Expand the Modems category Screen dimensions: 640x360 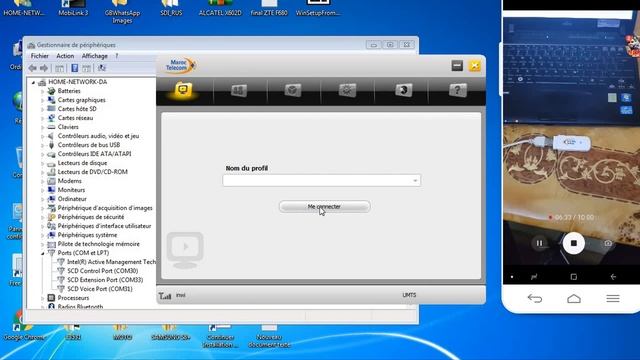tap(42, 181)
